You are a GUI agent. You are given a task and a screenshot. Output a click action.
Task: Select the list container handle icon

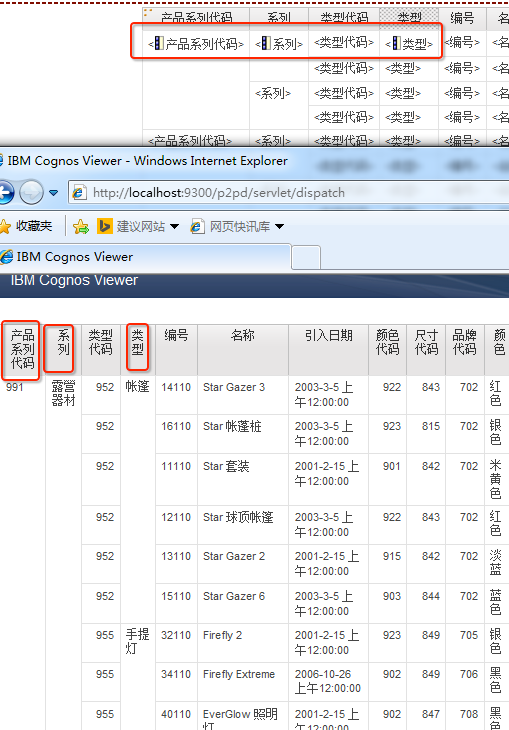pyautogui.click(x=148, y=13)
